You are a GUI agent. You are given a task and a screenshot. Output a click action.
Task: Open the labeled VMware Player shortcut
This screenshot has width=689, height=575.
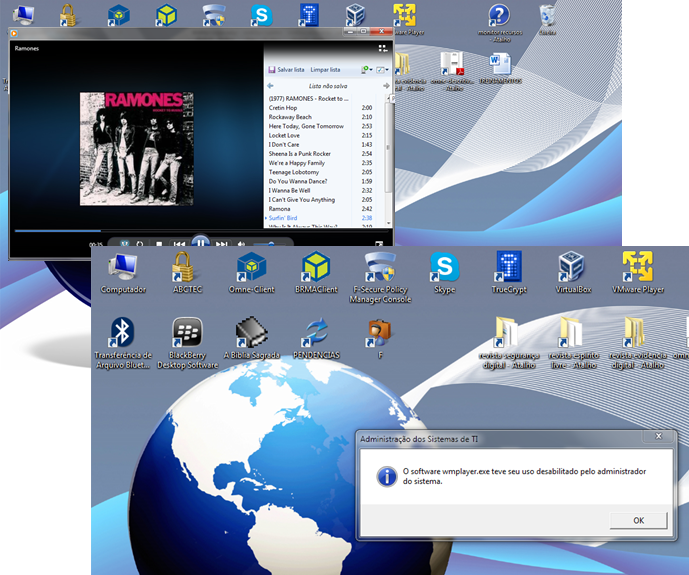tap(638, 272)
